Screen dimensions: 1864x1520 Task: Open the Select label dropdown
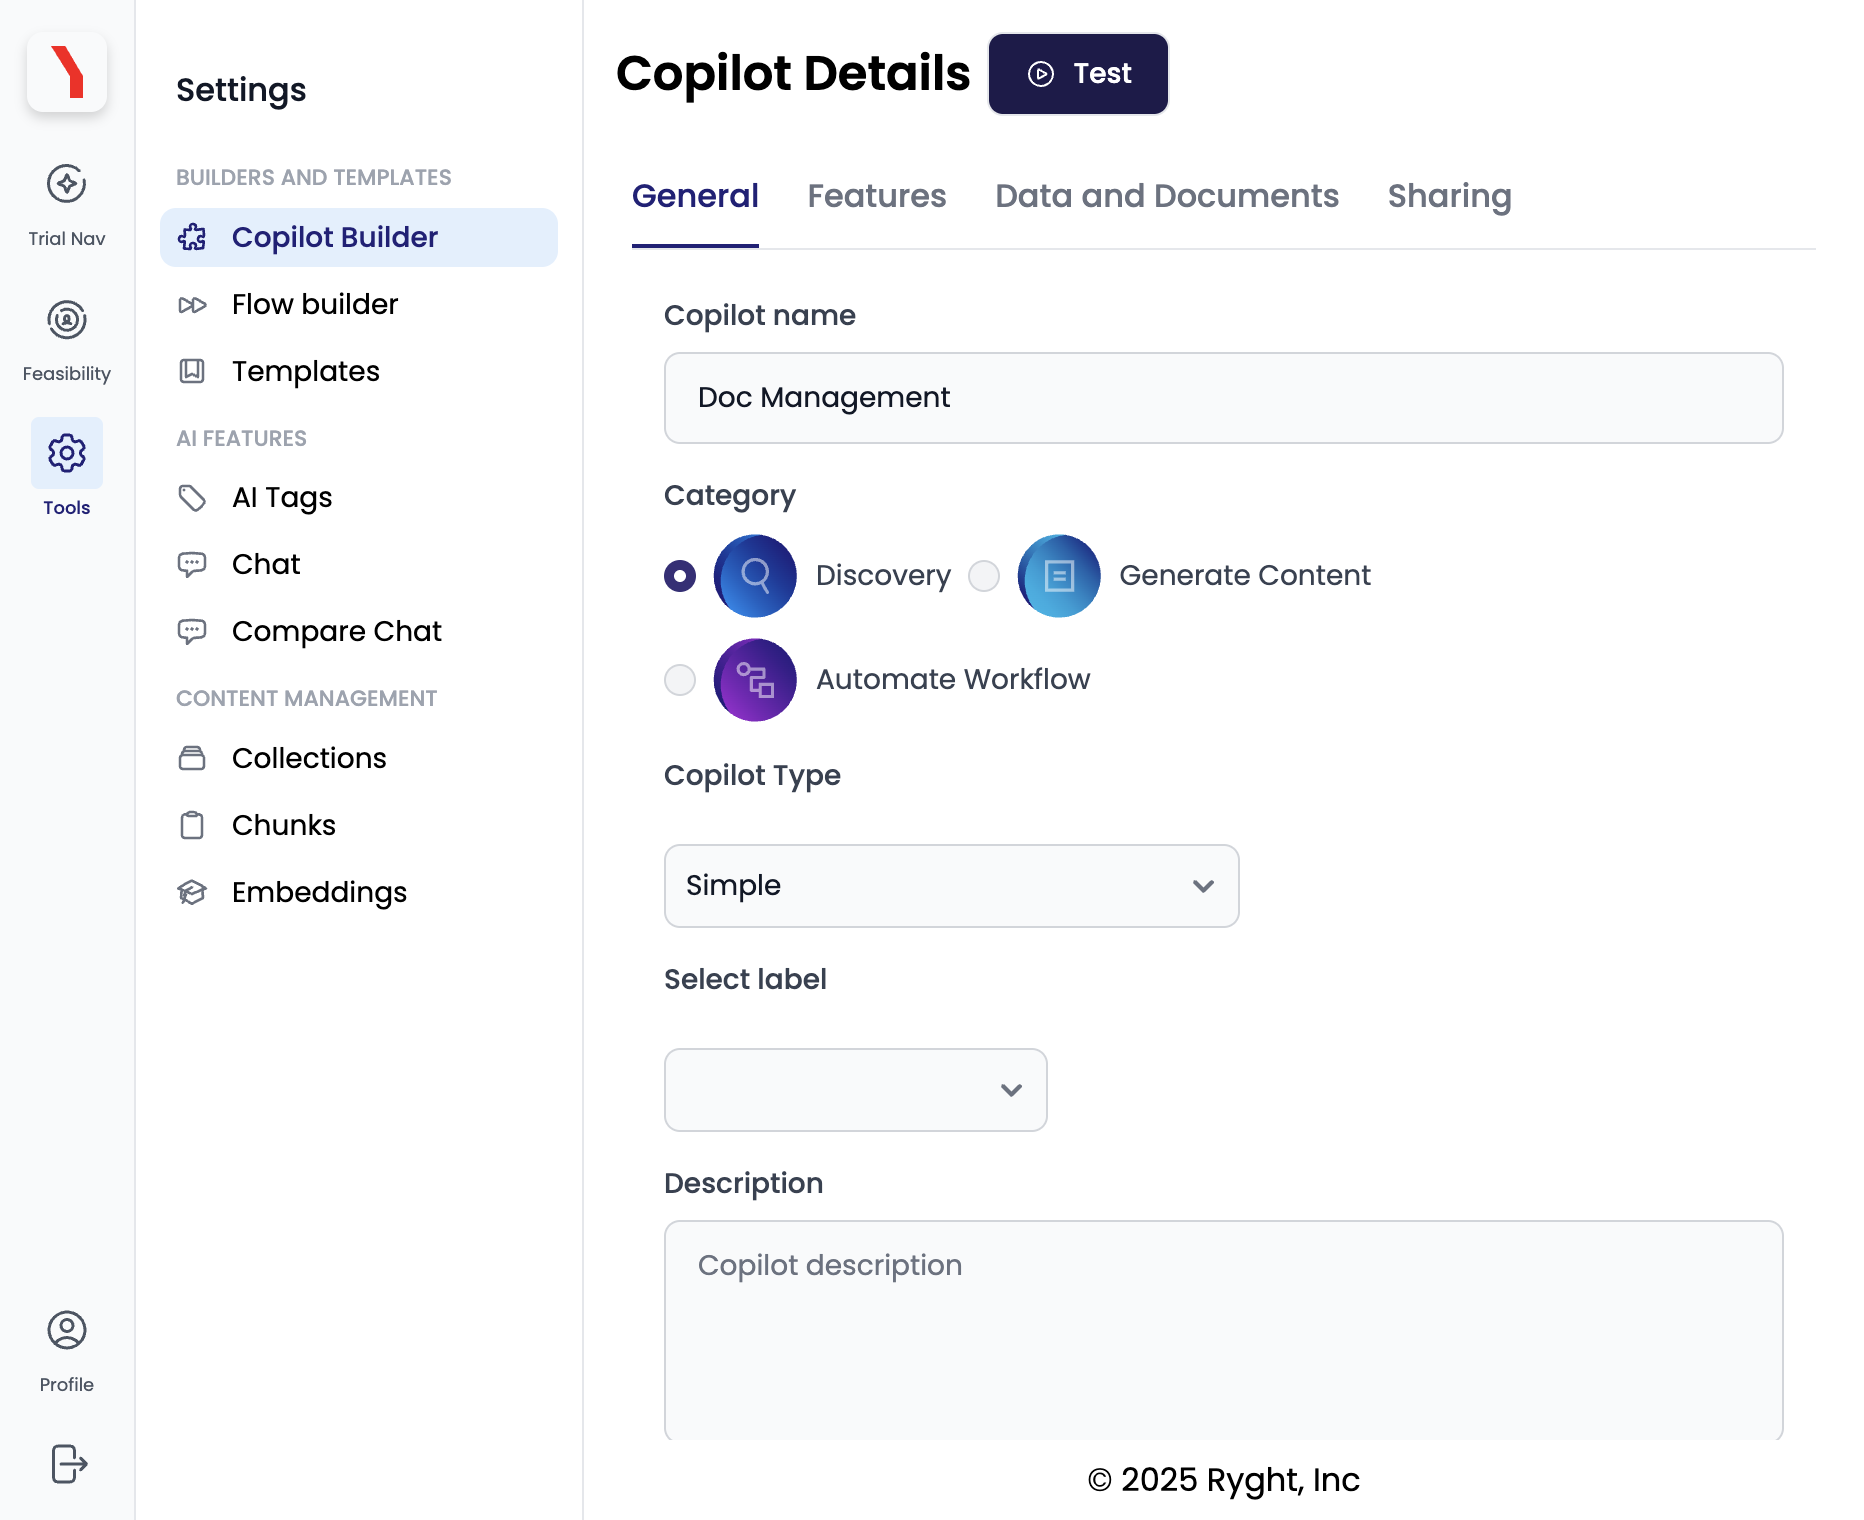[x=856, y=1090]
